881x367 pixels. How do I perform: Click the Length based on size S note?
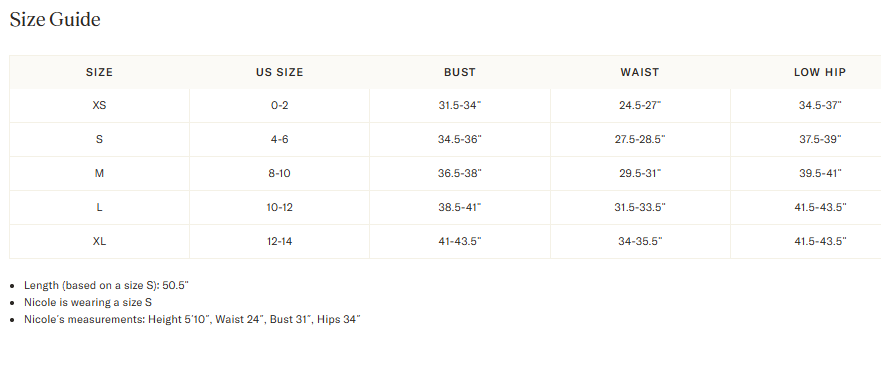(106, 285)
